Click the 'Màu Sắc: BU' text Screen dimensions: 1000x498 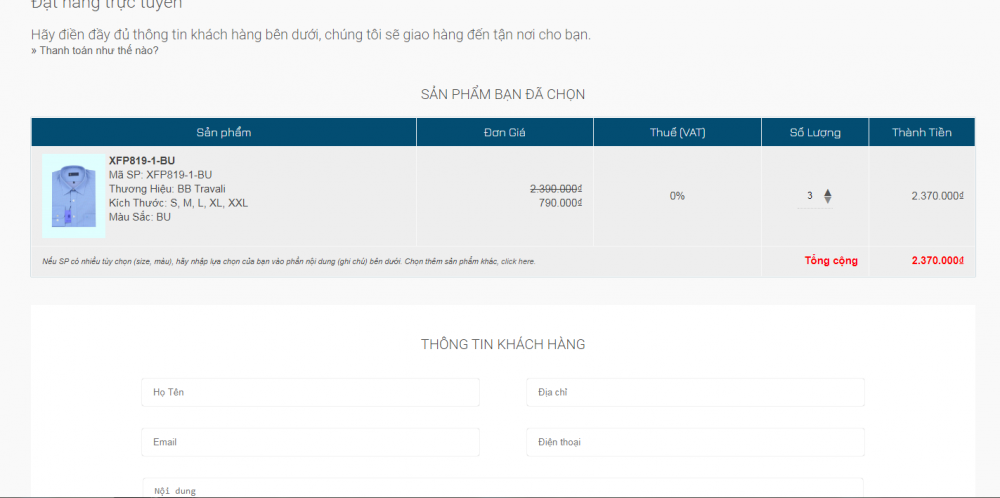tap(140, 217)
